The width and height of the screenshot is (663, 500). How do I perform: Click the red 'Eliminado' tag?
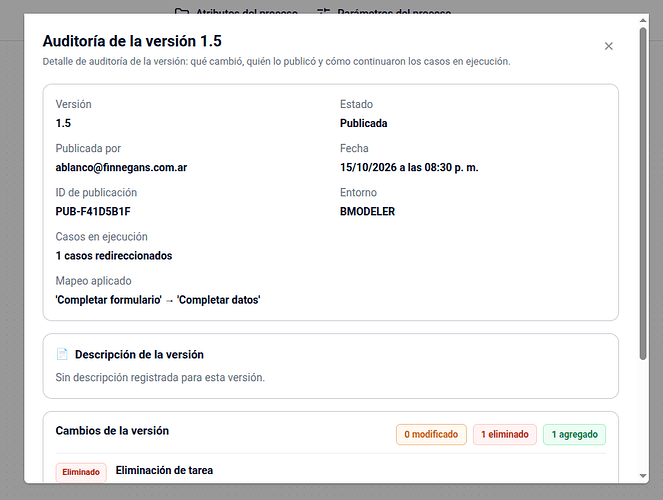[81, 472]
